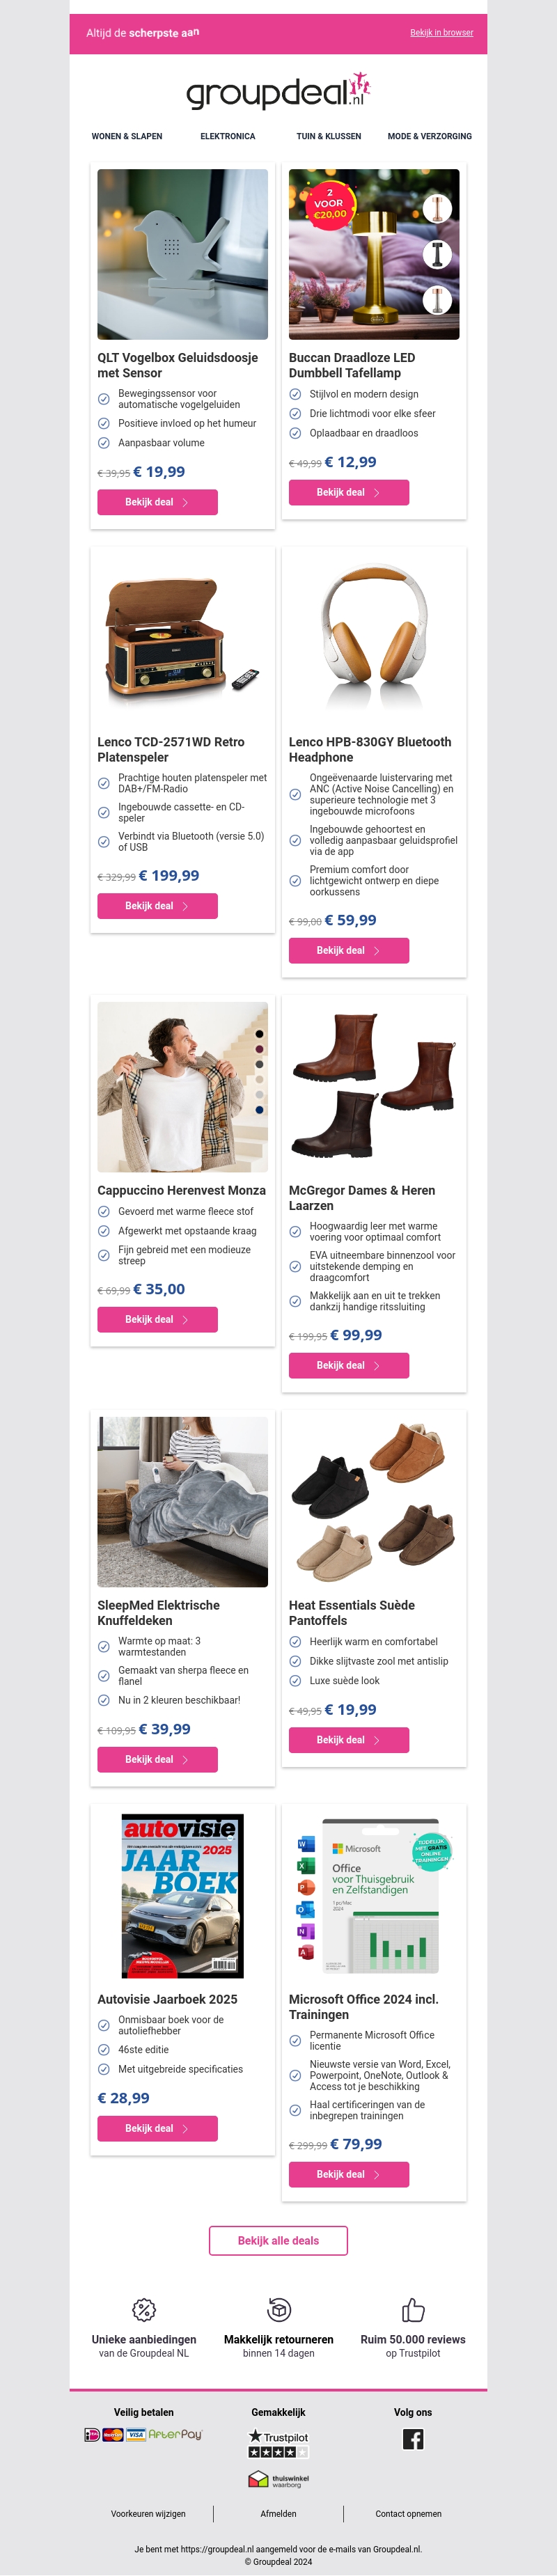
Task: Click Bekijk deal for Microsoft Office 2024
Action: (x=349, y=2175)
